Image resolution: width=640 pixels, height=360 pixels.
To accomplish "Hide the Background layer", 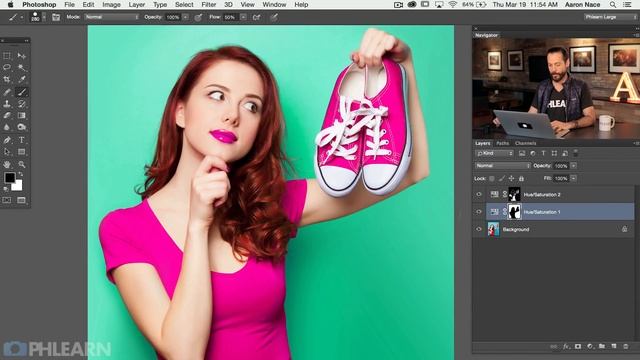I will [479, 229].
